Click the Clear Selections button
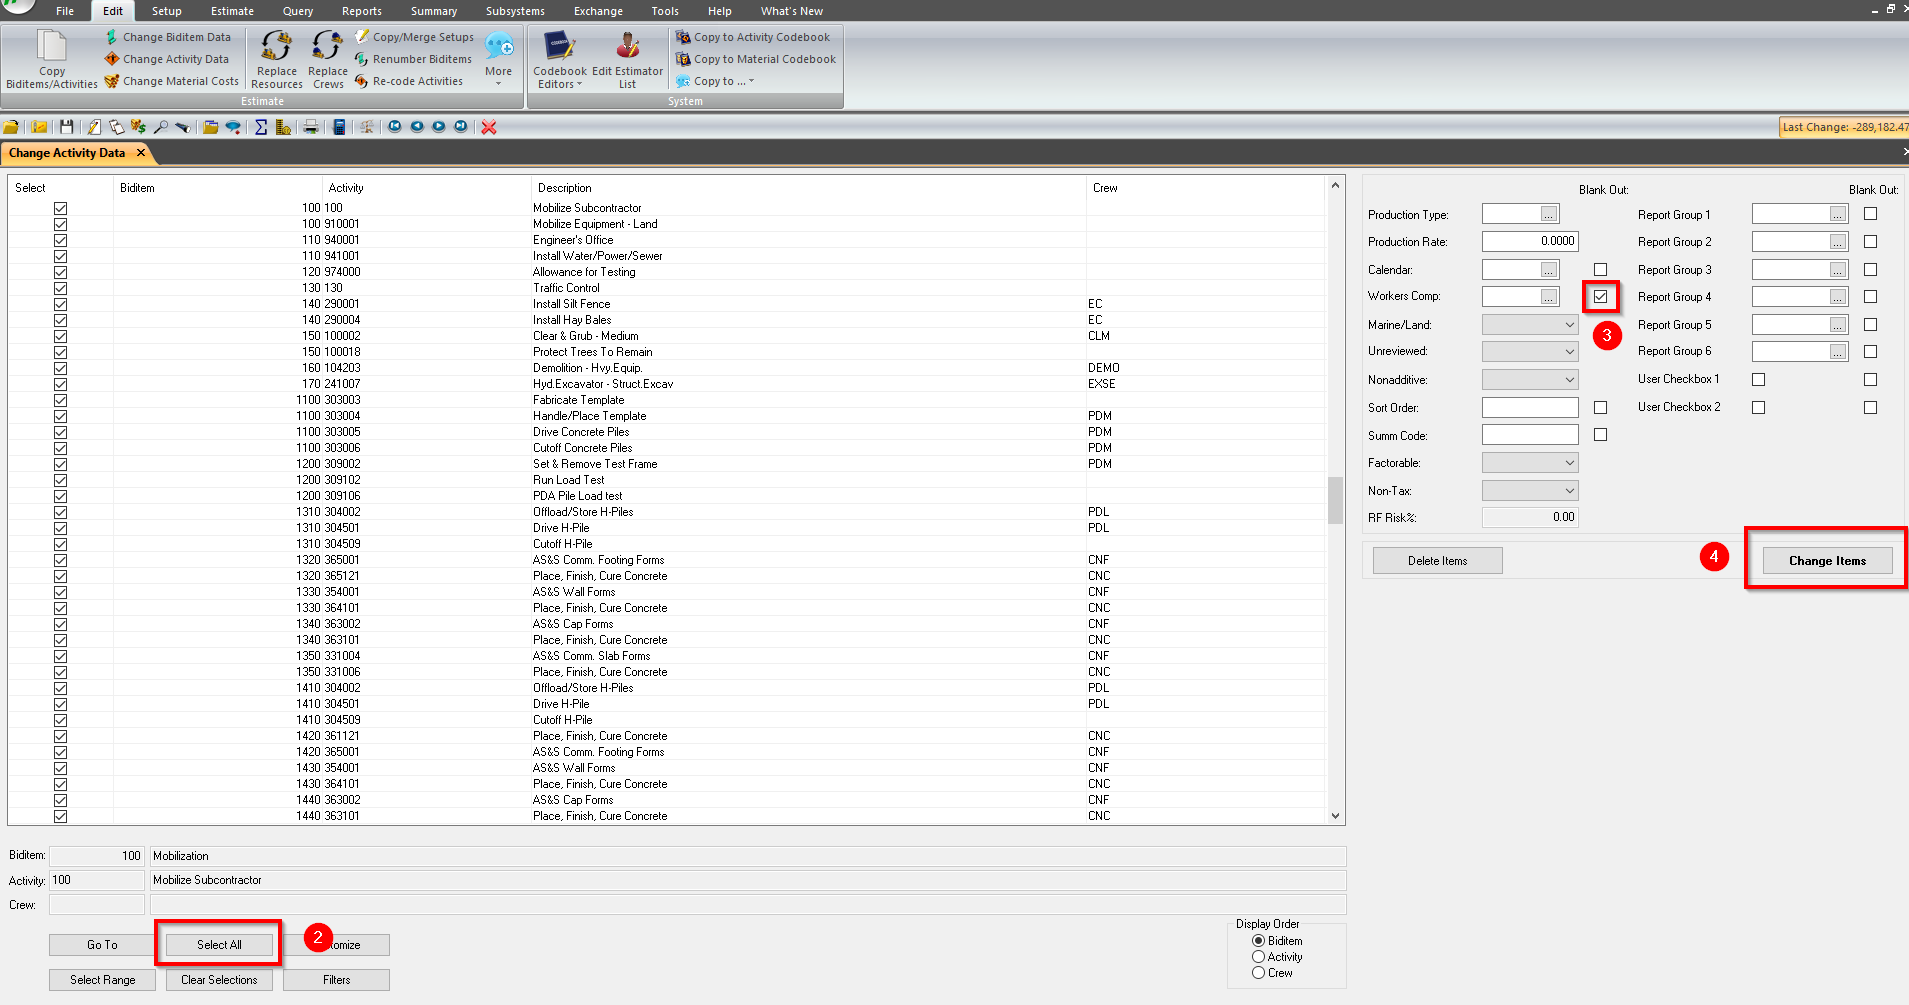Viewport: 1909px width, 1005px height. (218, 980)
